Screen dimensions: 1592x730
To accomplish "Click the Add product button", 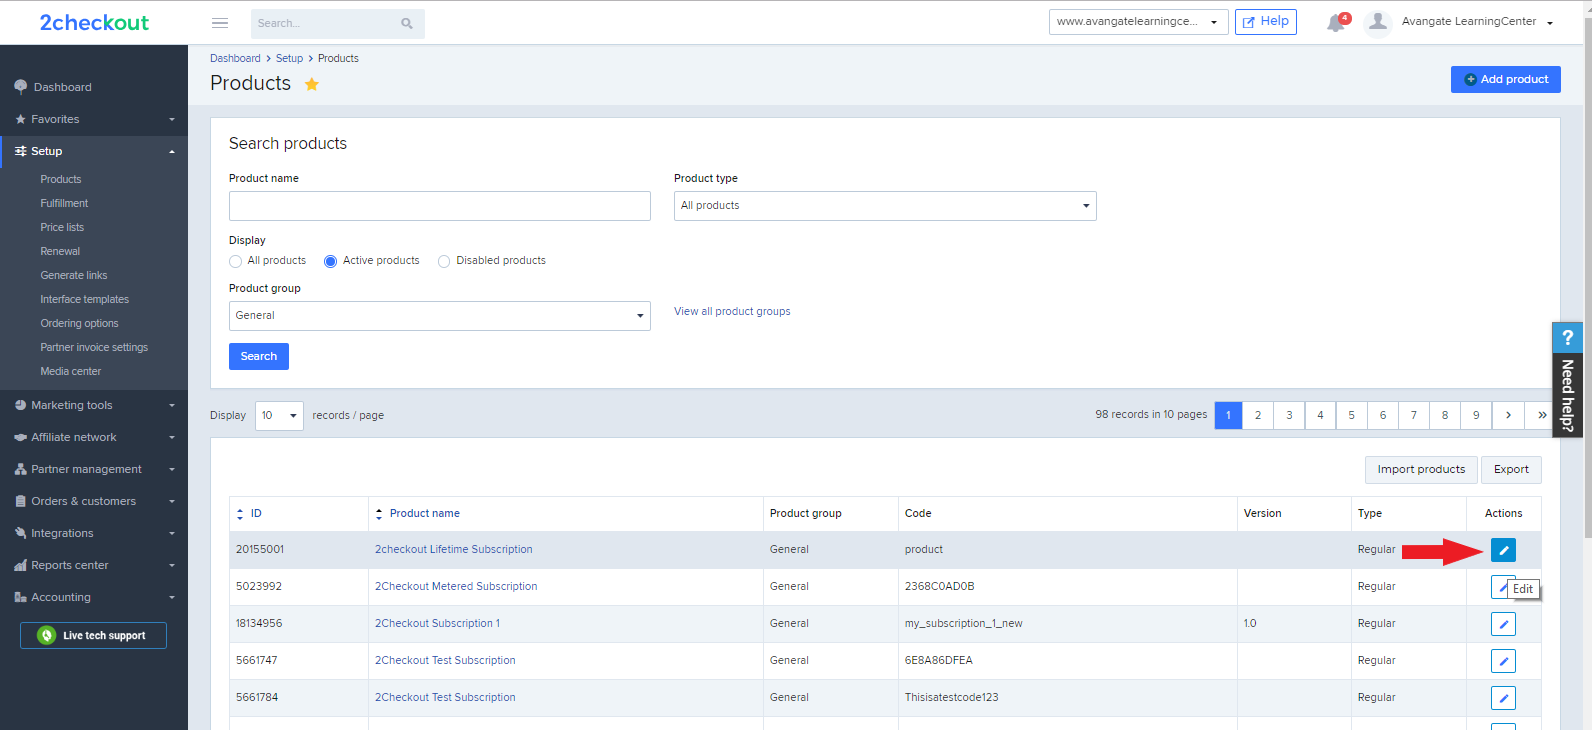I will click(1506, 80).
